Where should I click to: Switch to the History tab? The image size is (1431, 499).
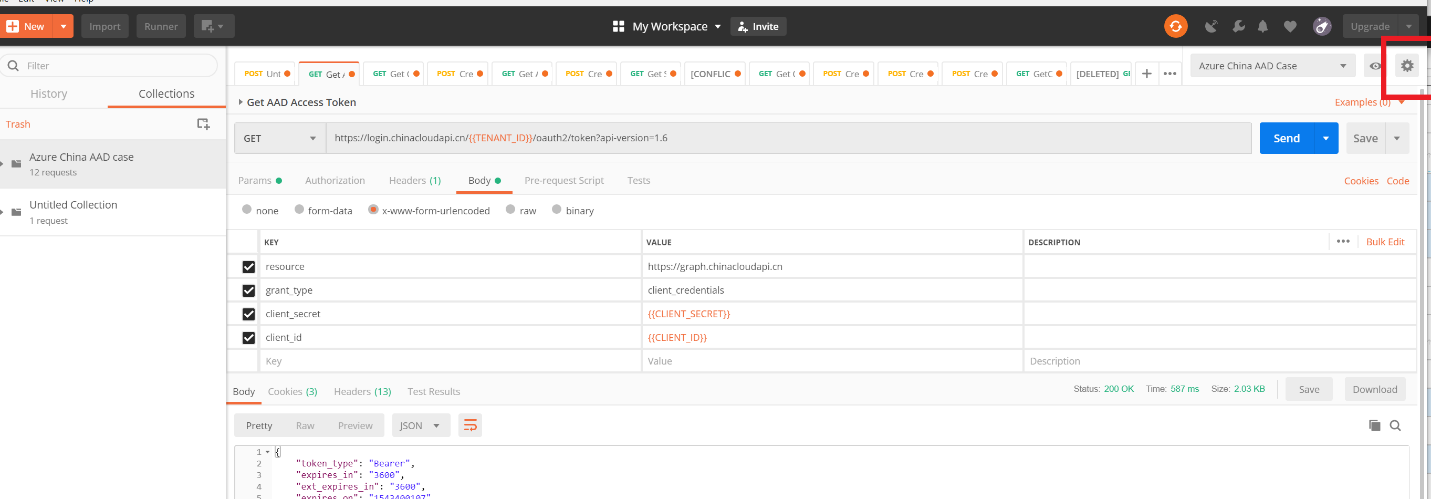(x=49, y=94)
